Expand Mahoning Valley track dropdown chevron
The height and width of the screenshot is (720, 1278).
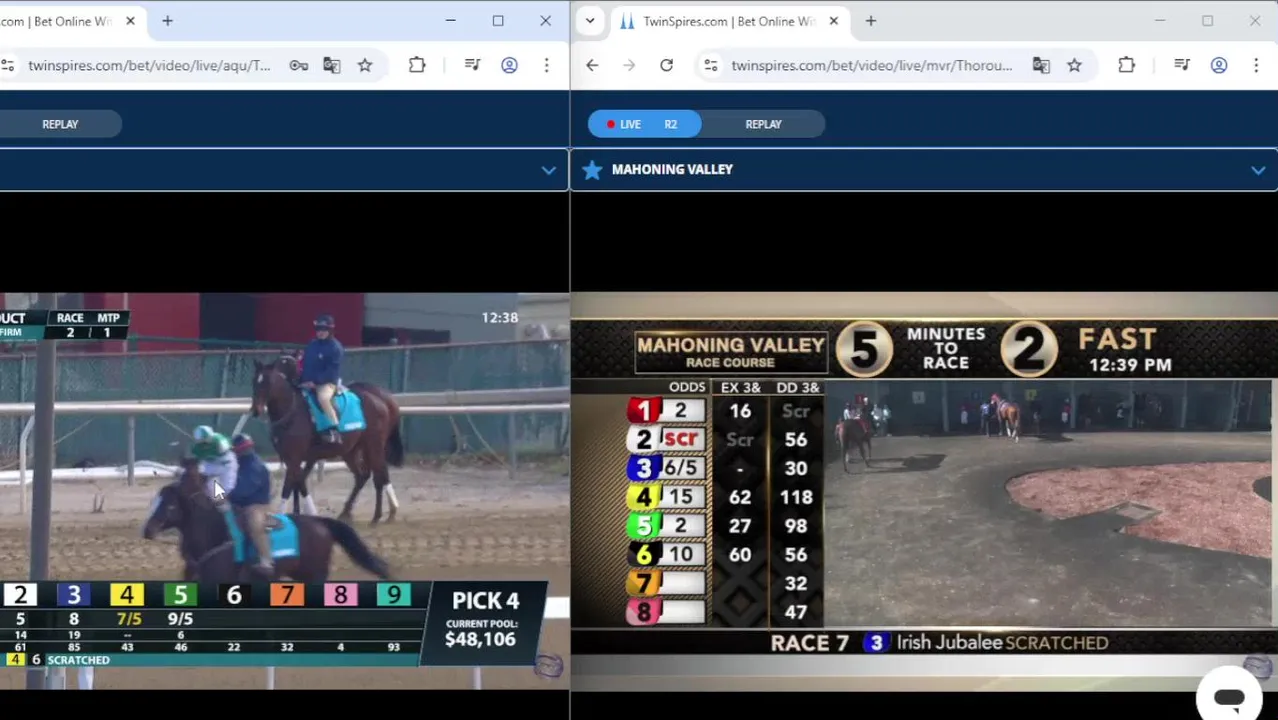coord(1257,170)
